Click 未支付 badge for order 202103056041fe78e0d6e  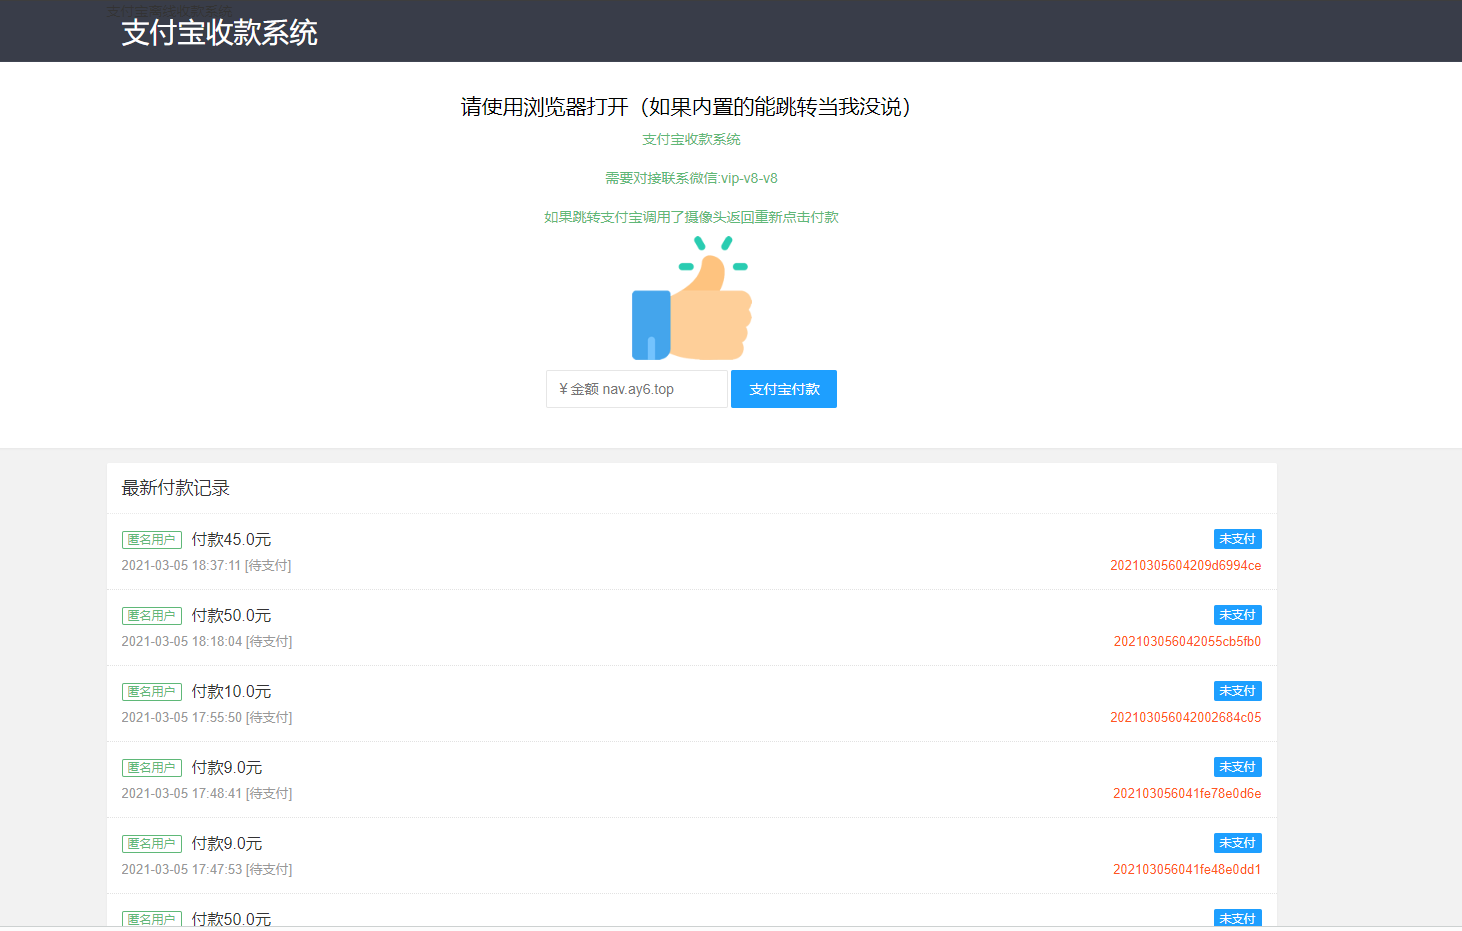(1238, 767)
